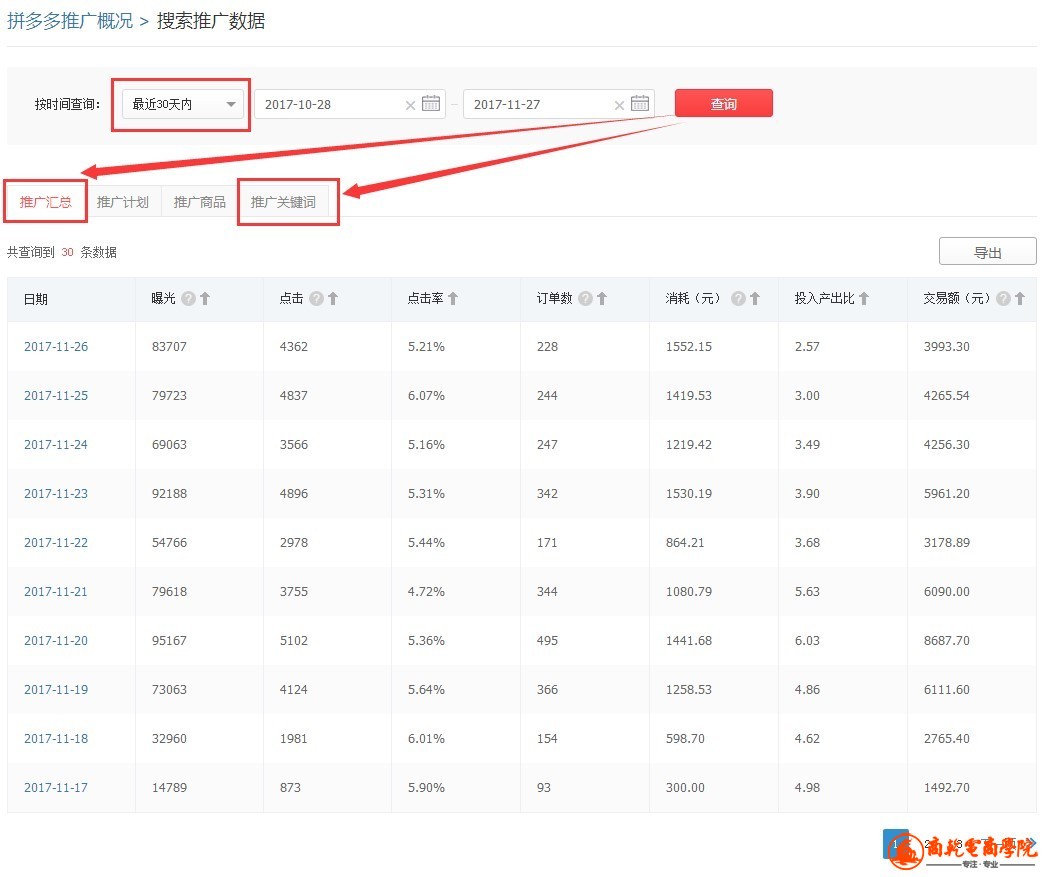Select click count 4837
This screenshot has width=1043, height=877.
point(294,395)
